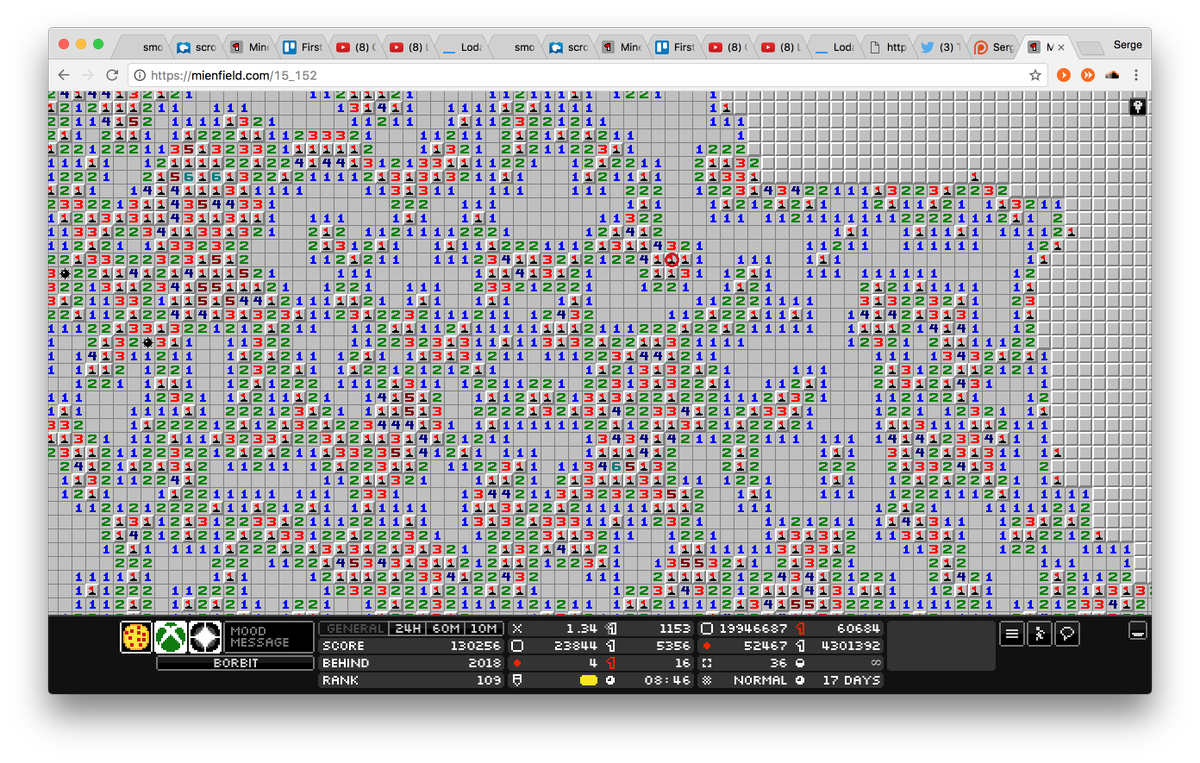Click the value 60684
Screen dimensions: 1200x763
pos(859,629)
